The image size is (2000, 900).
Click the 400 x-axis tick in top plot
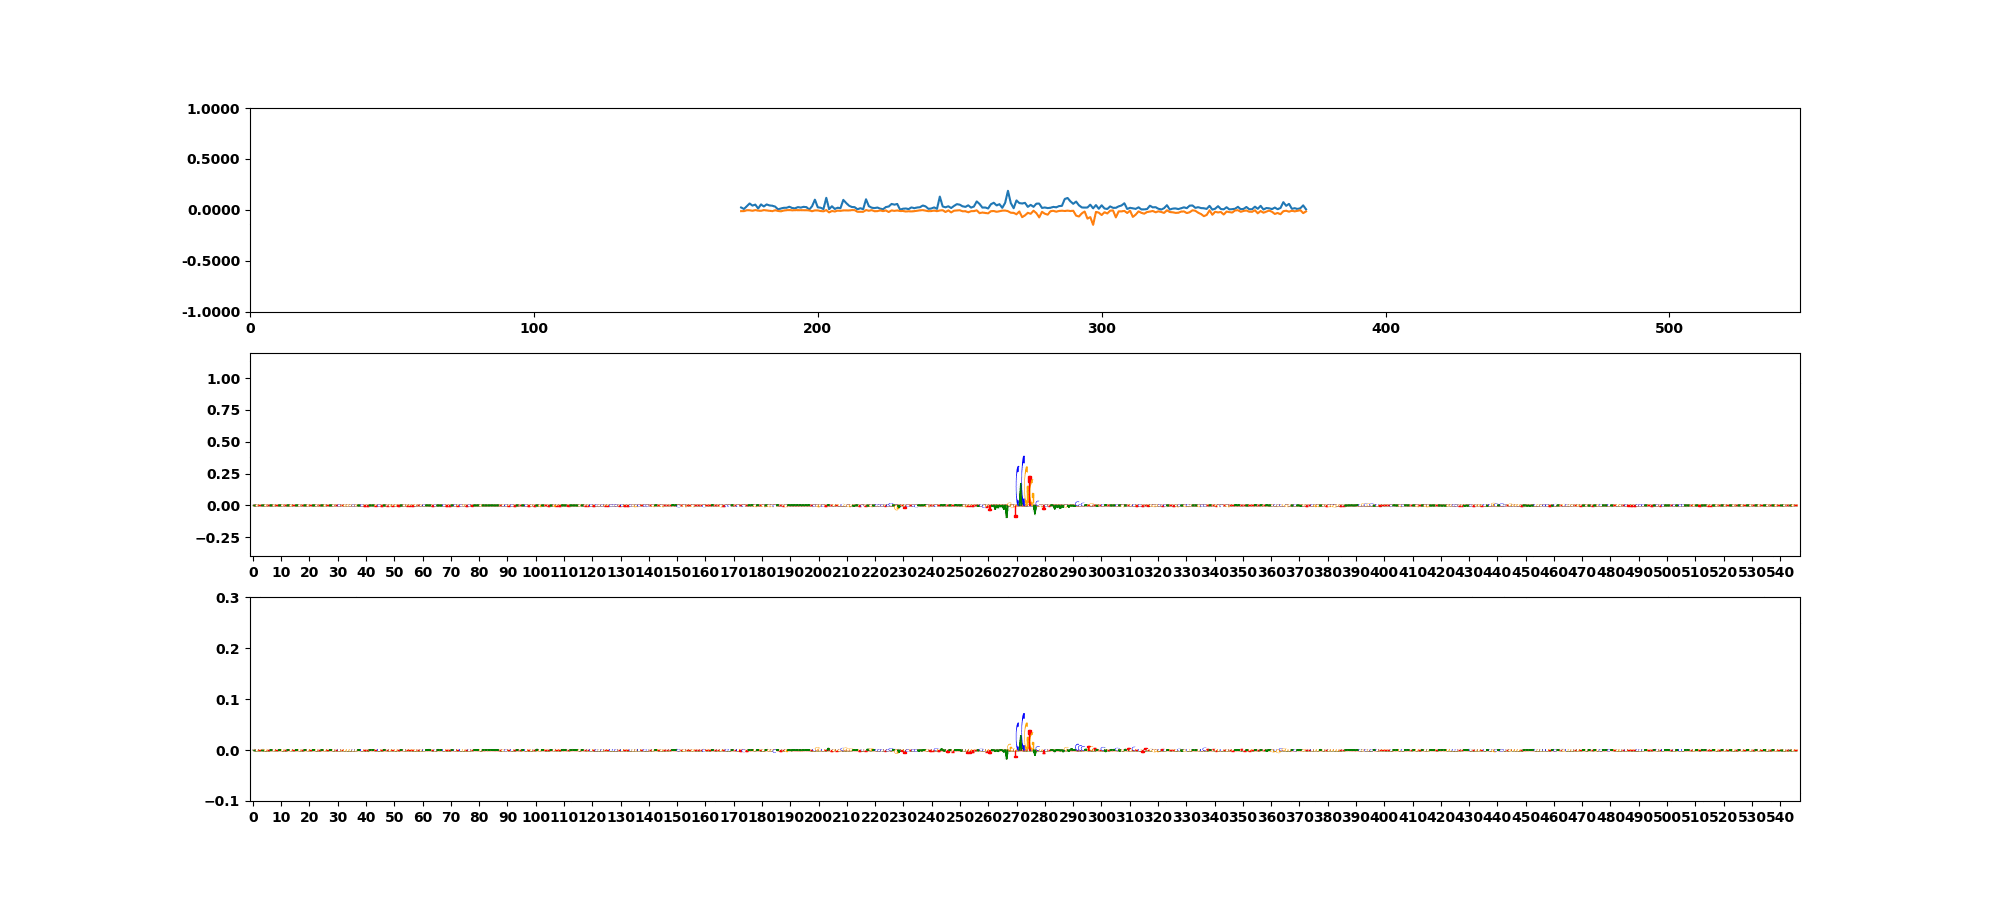click(x=1385, y=328)
